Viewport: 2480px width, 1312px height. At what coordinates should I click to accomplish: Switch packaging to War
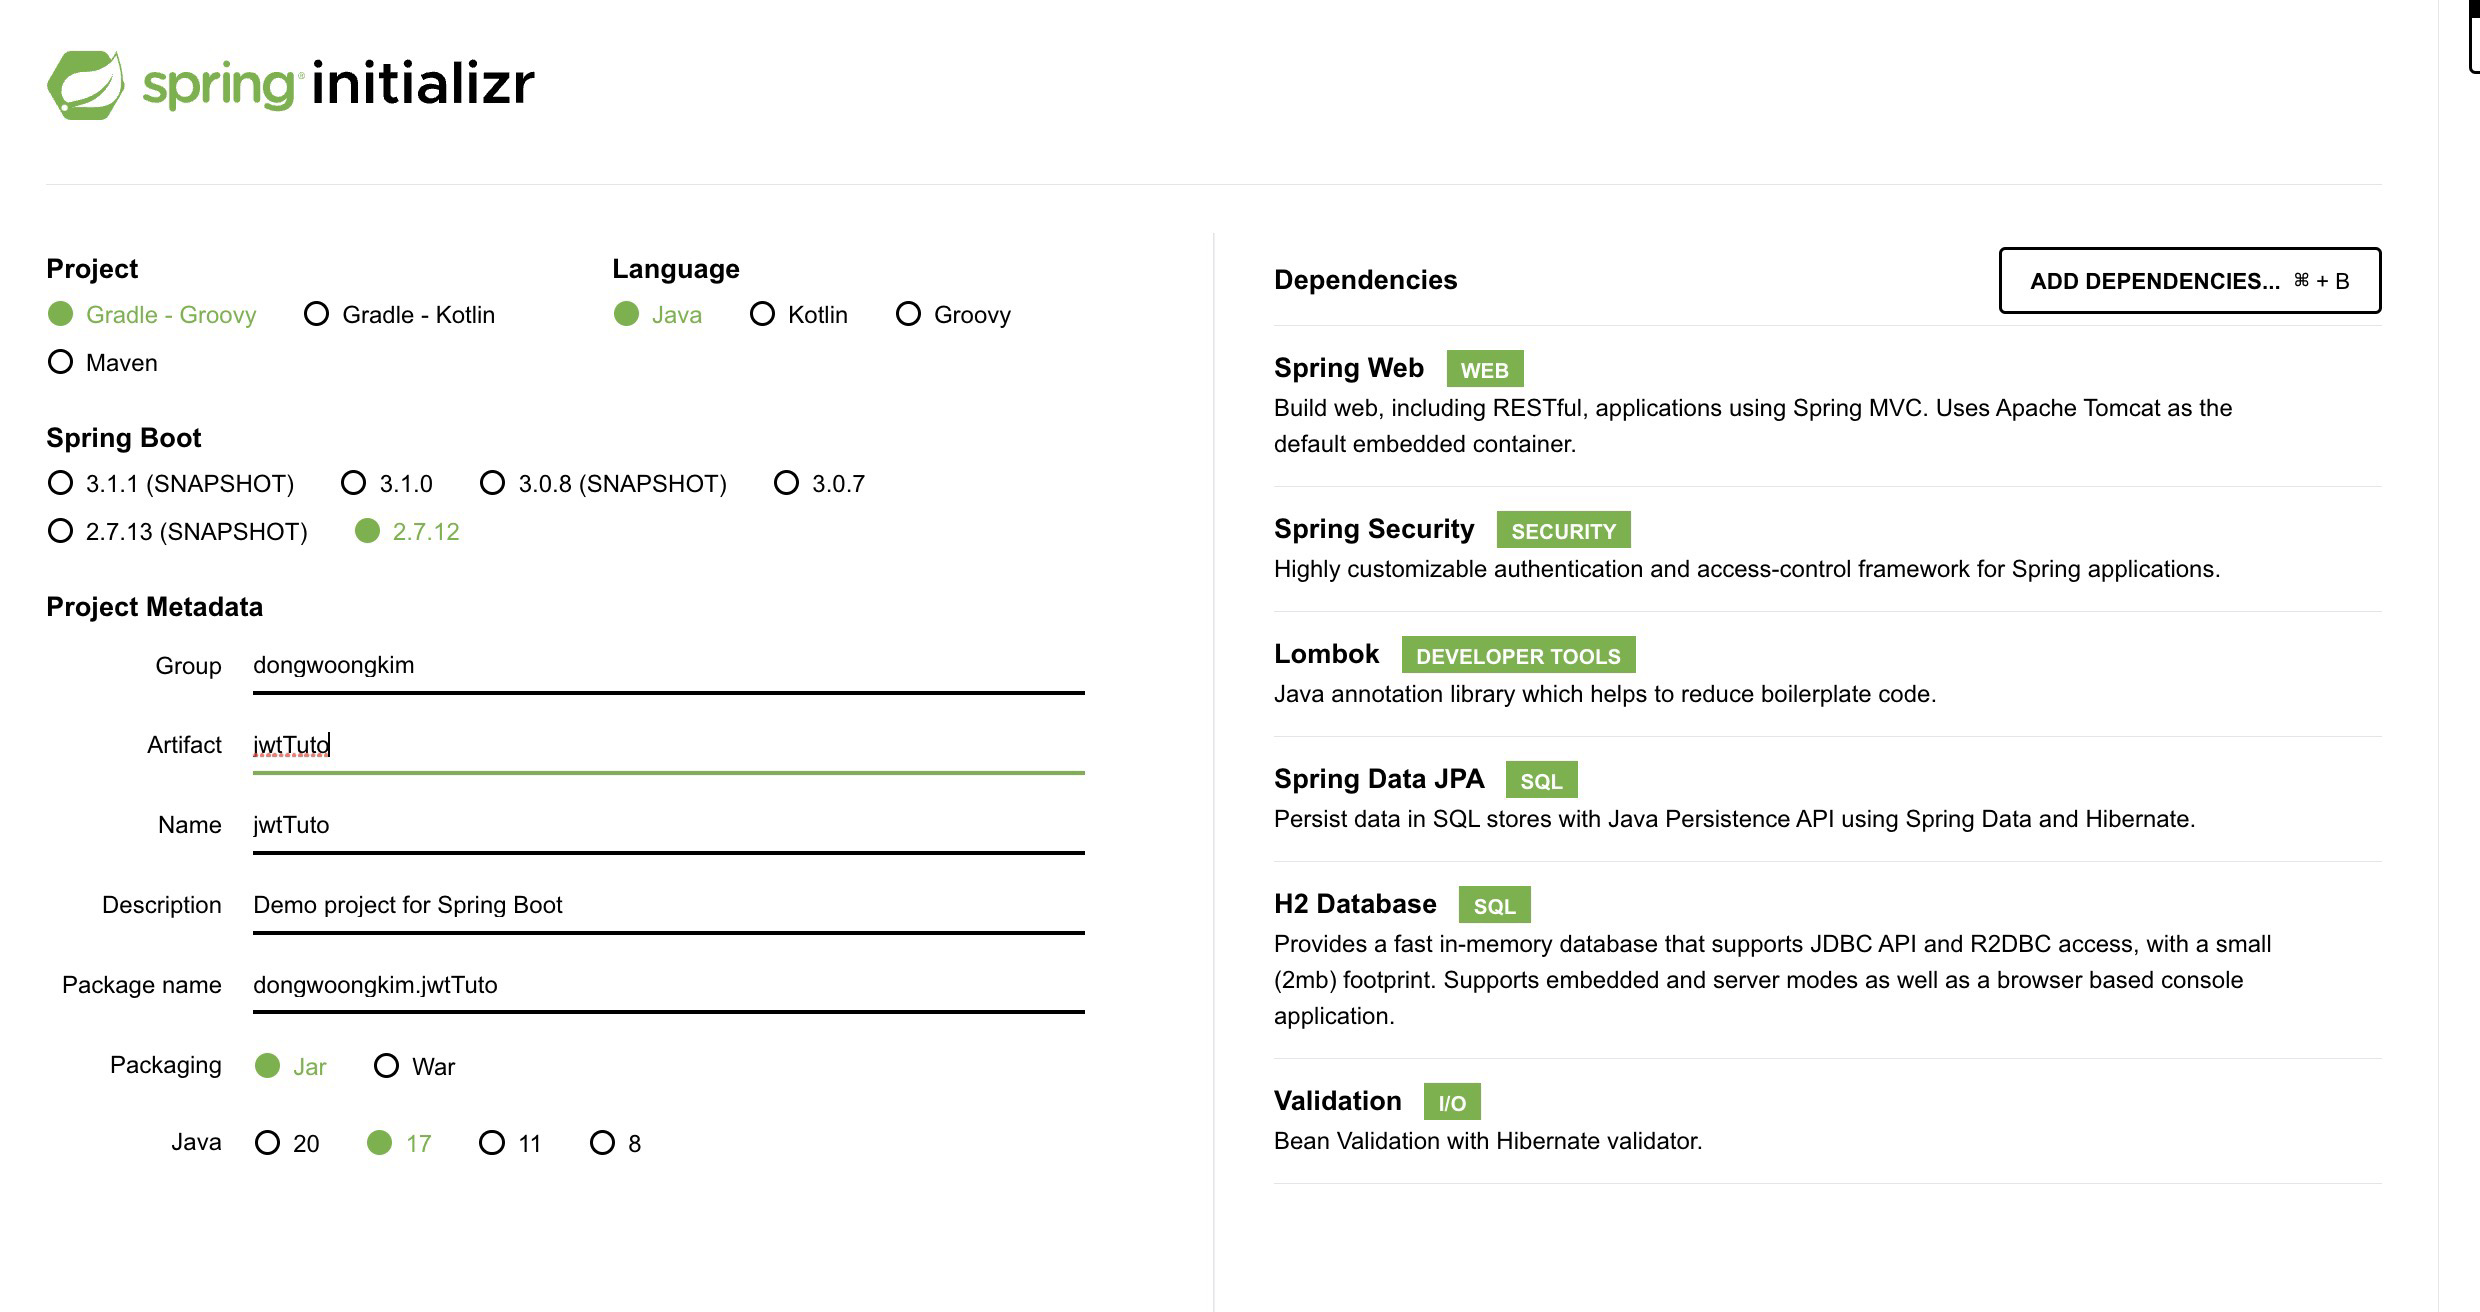click(414, 1066)
